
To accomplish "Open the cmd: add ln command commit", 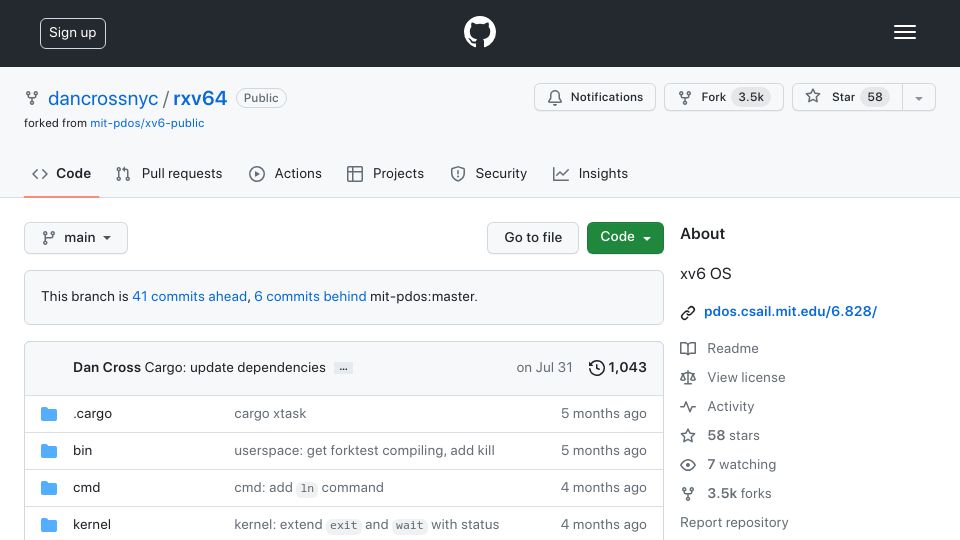I will pyautogui.click(x=309, y=488).
